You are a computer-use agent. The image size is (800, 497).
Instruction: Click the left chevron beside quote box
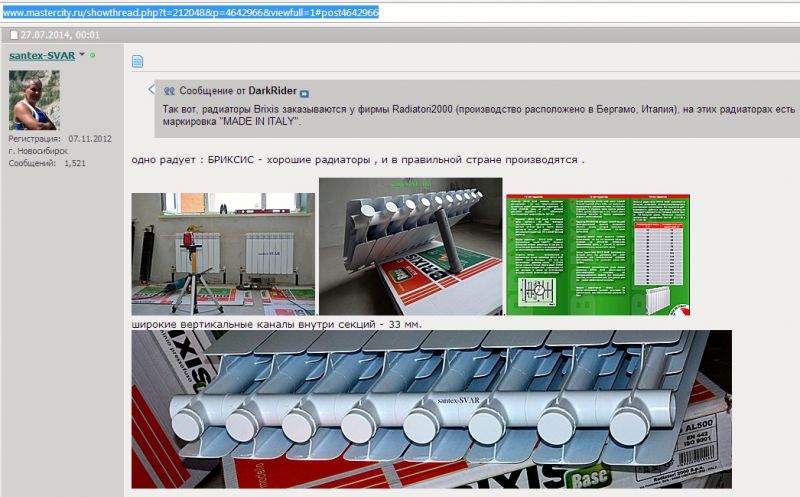[150, 89]
